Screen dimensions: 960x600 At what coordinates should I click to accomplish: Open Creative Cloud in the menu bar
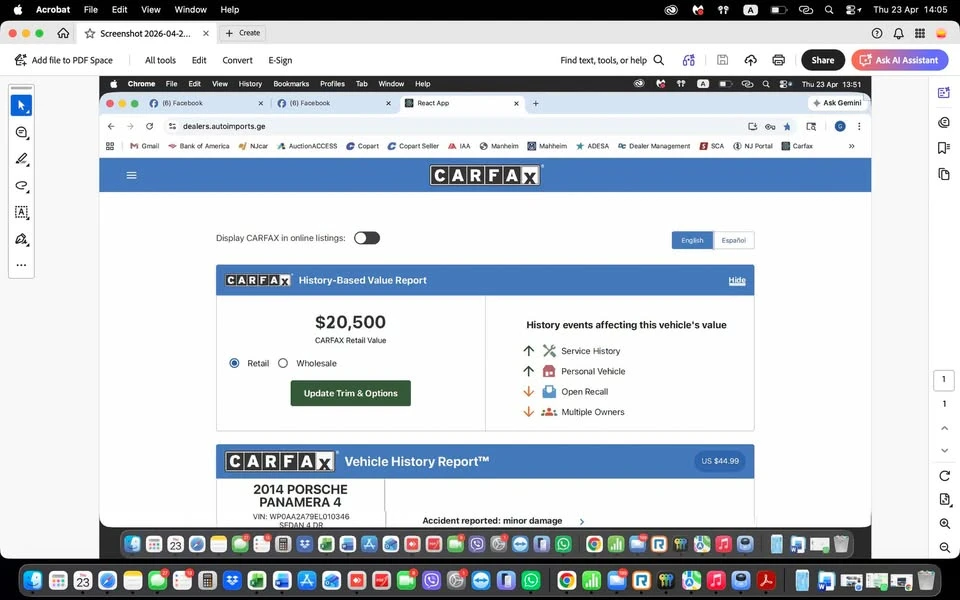(671, 10)
